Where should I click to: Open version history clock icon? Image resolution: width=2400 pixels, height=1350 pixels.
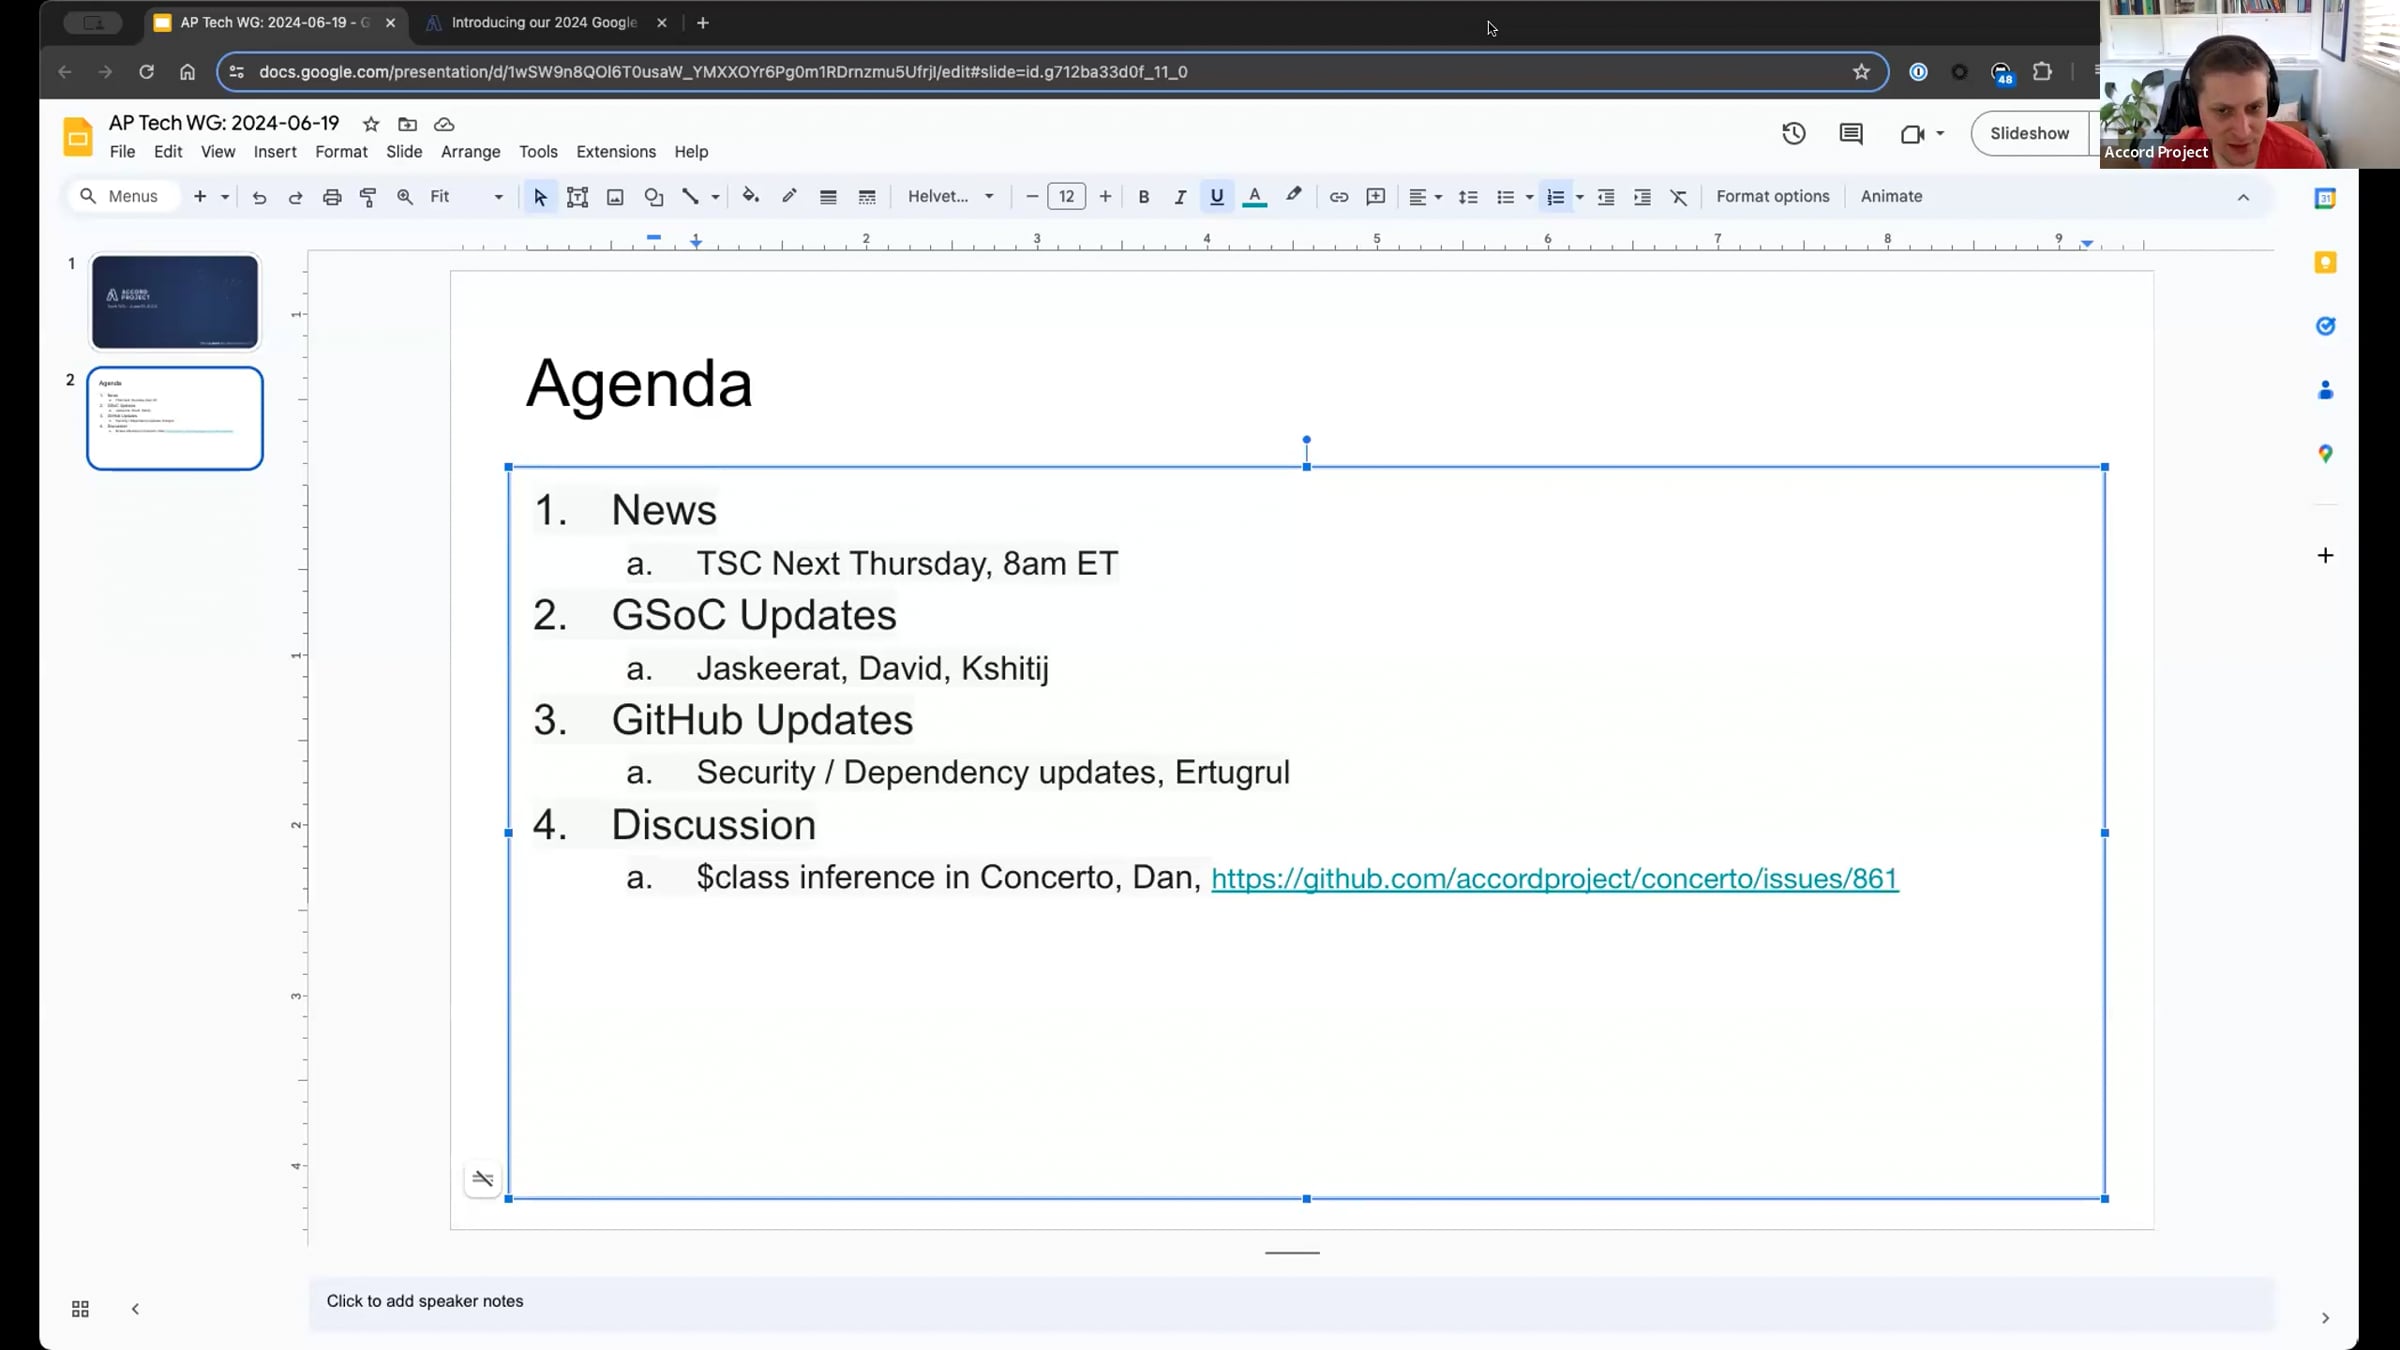[x=1793, y=133]
